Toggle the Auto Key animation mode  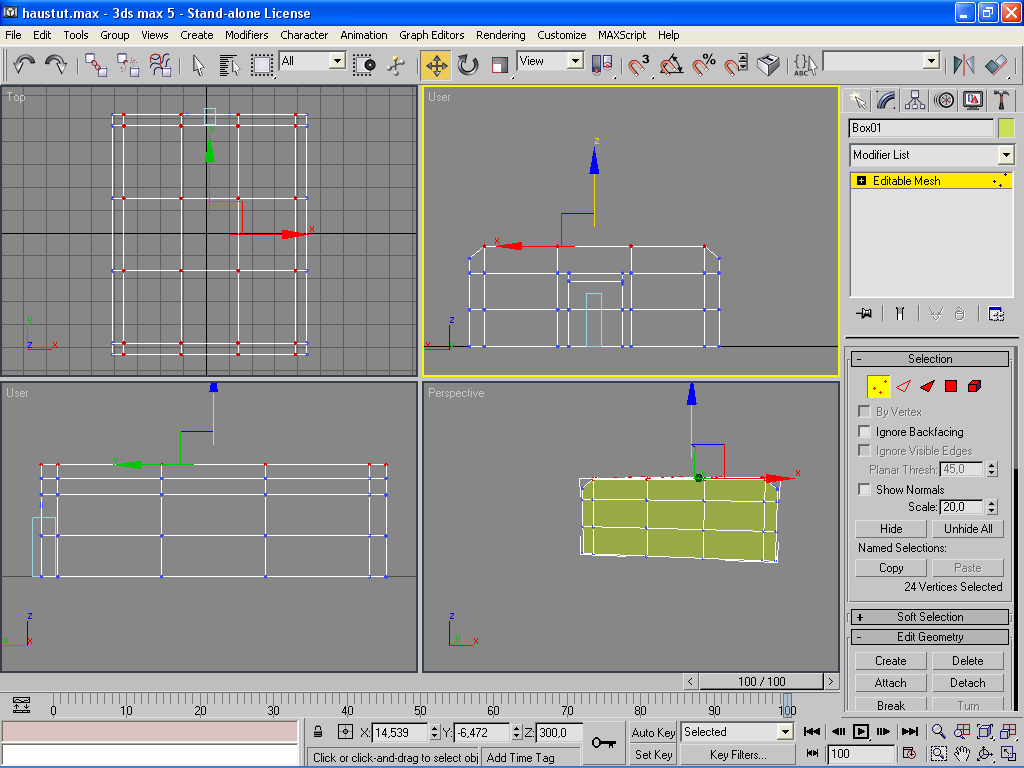(x=654, y=732)
